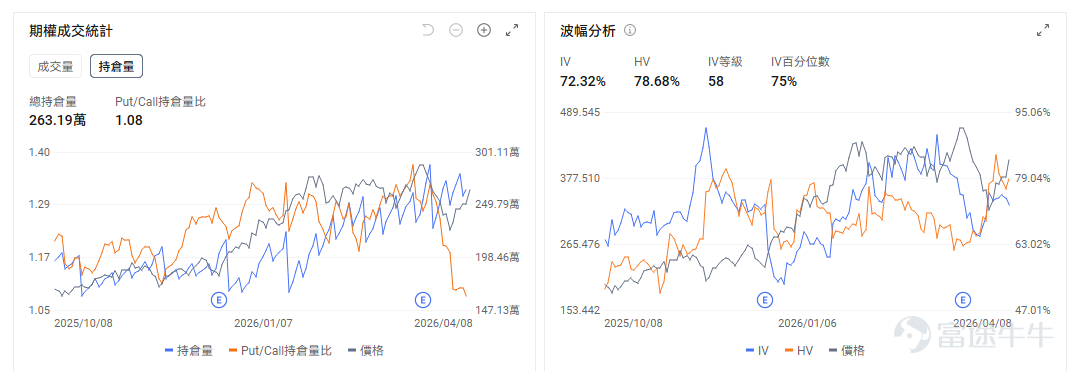Expand 期權成交統計 panel to fullscreen

click(512, 30)
